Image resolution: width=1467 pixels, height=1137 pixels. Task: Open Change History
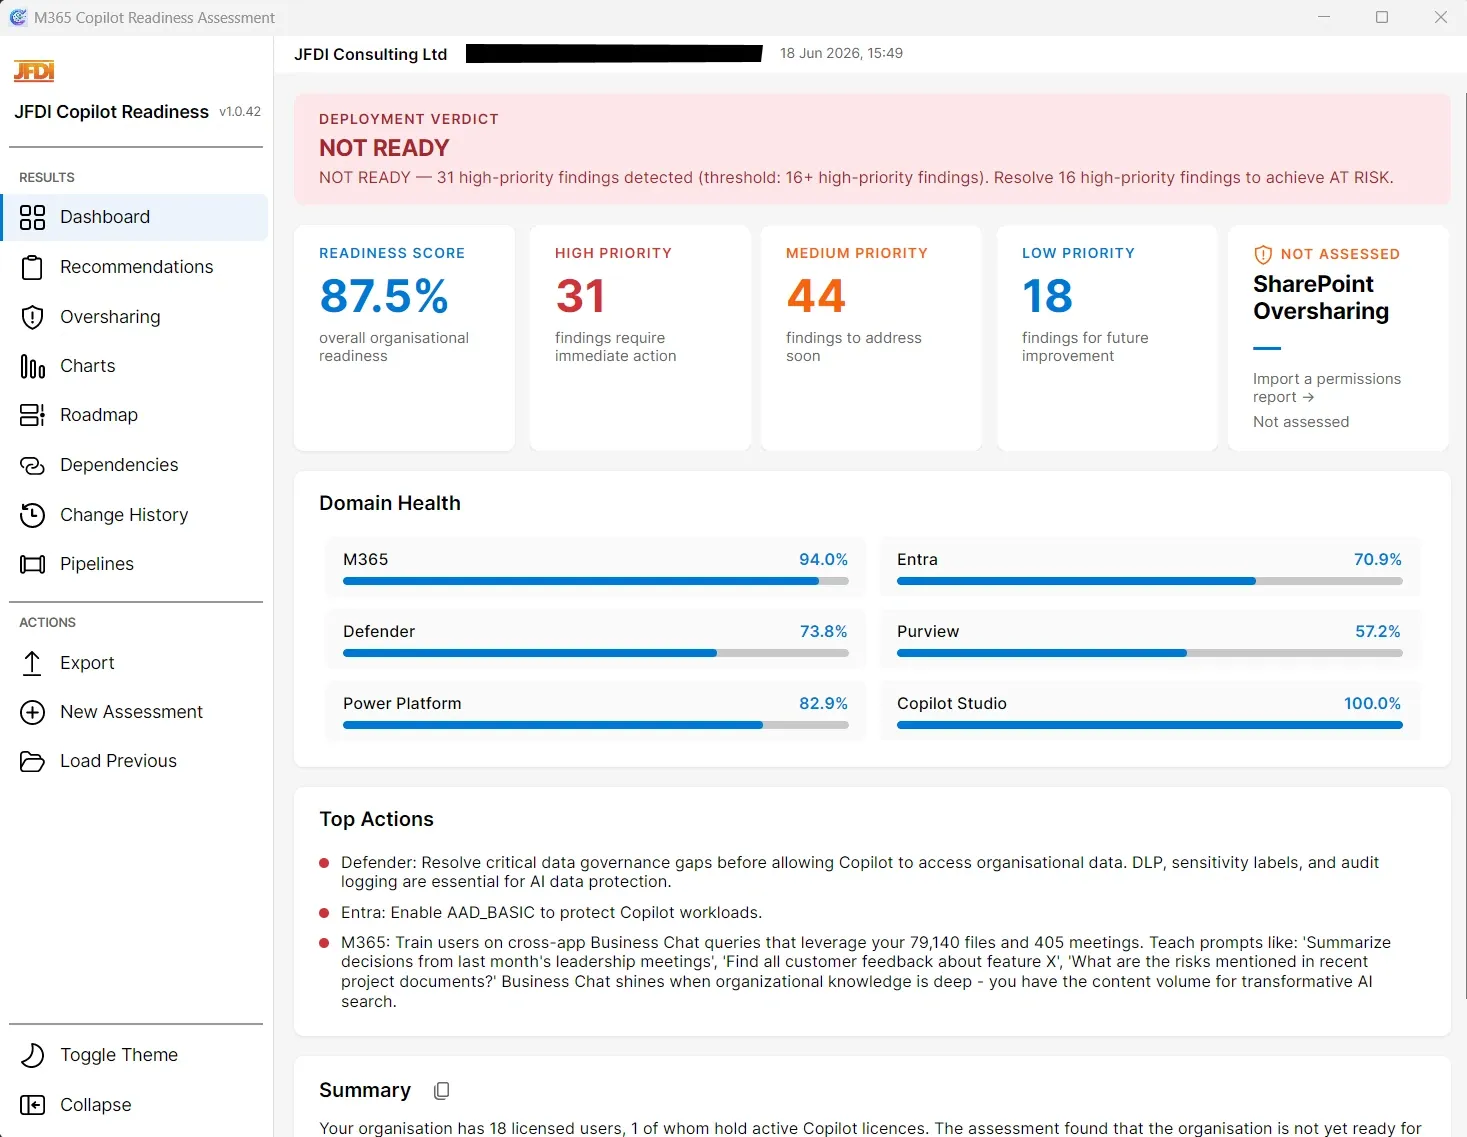coord(135,515)
